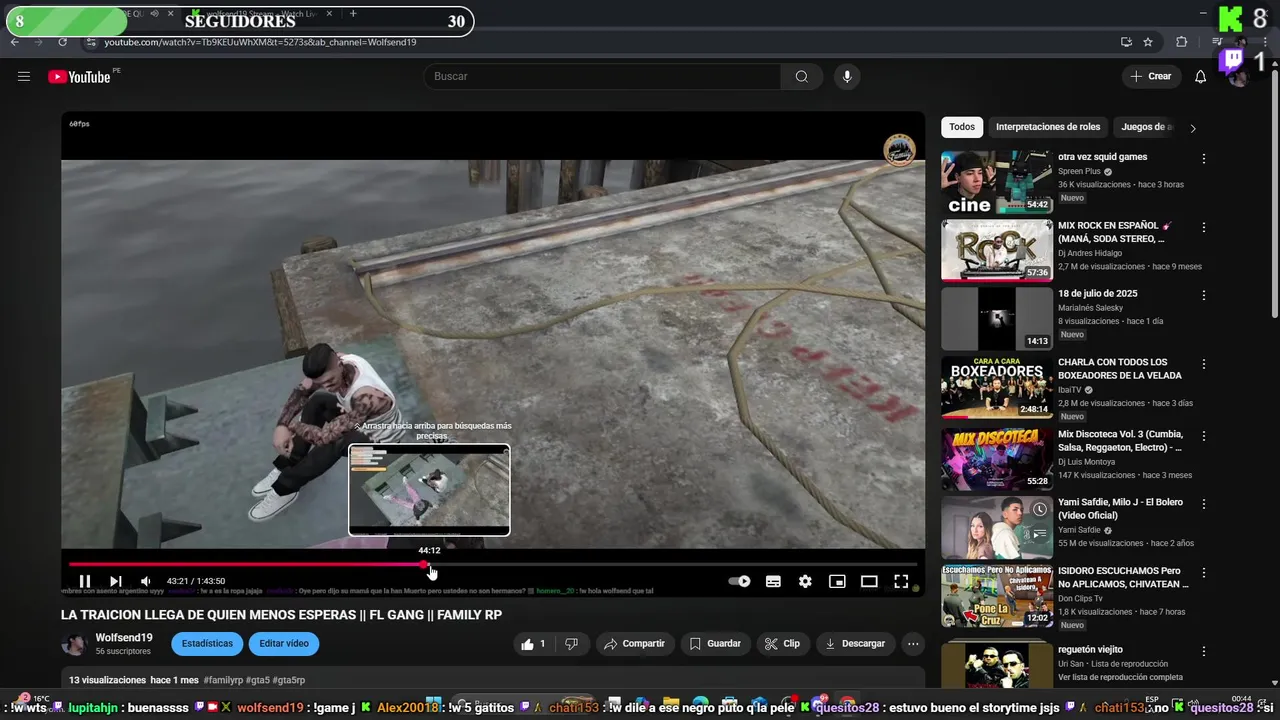Switch to theater mode

click(869, 581)
